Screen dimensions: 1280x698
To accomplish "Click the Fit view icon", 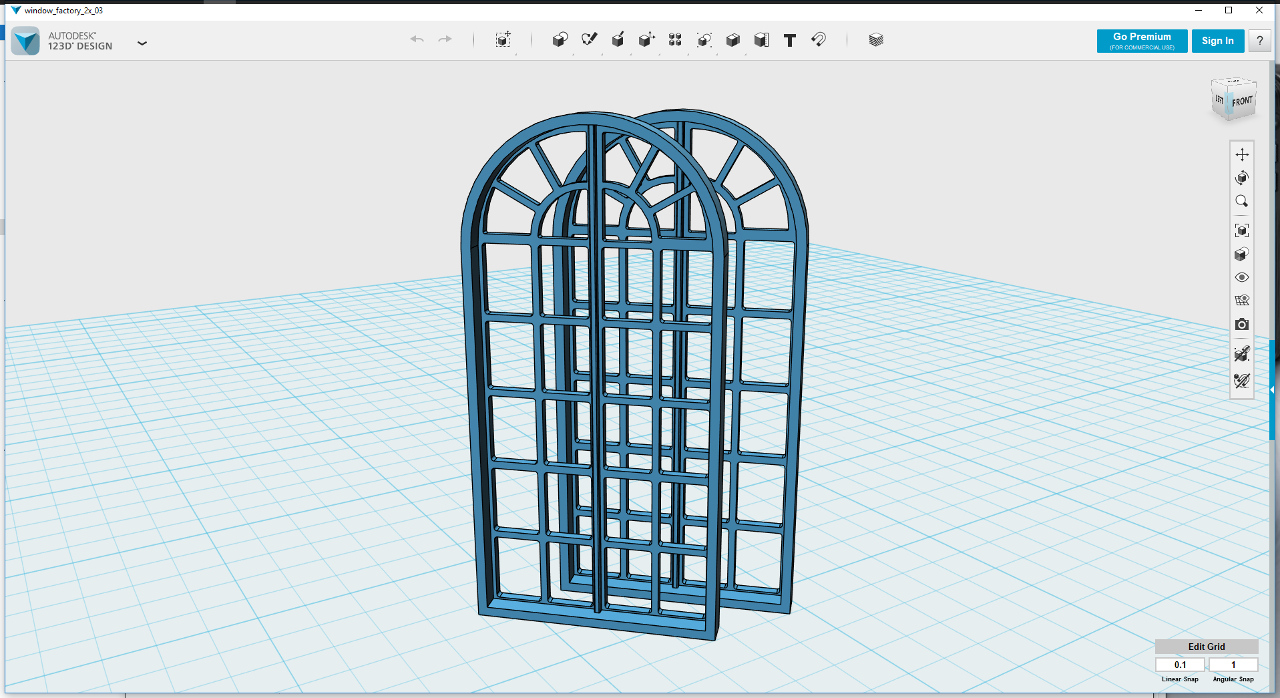I will [1242, 230].
